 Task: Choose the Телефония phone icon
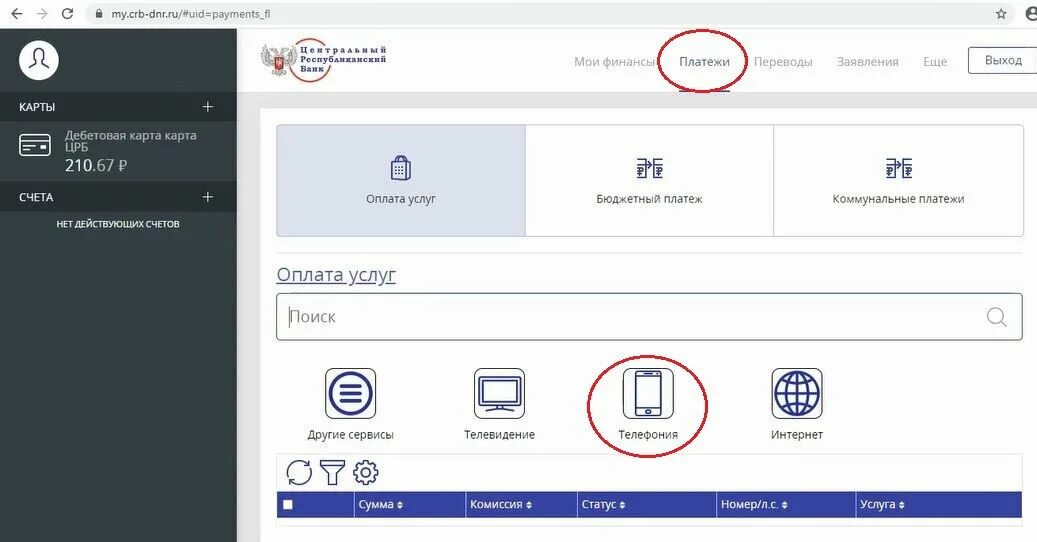[x=648, y=394]
